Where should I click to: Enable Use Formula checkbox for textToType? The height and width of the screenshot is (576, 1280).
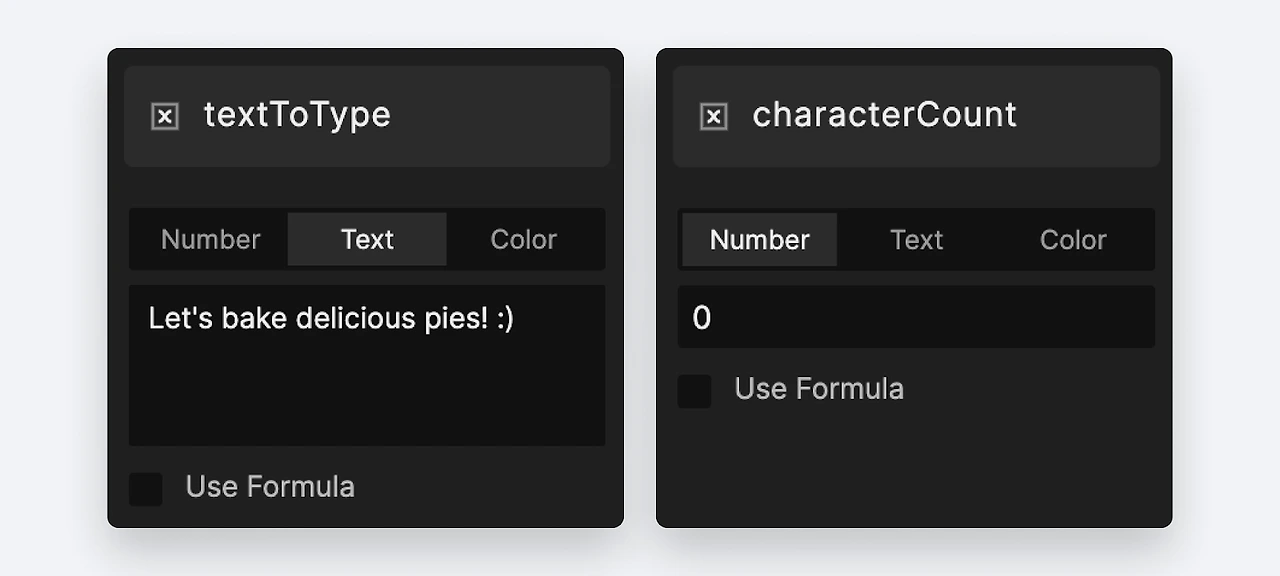click(146, 489)
